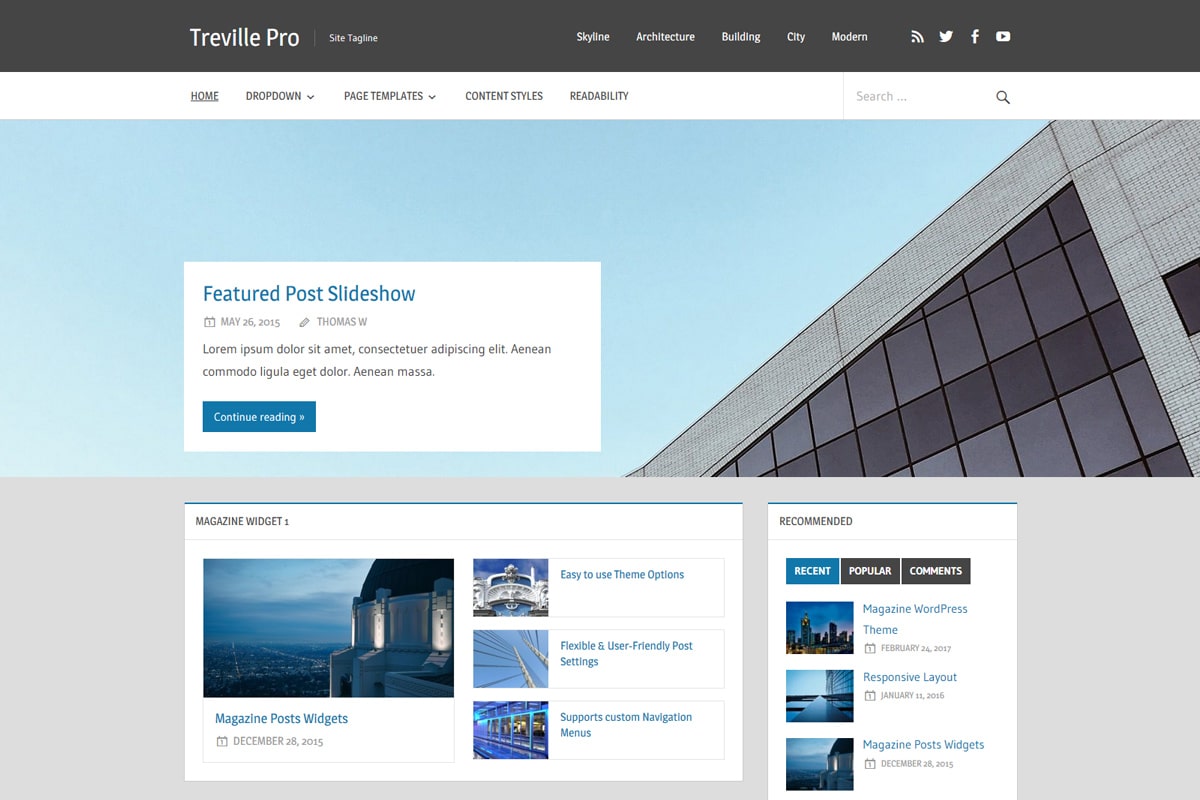This screenshot has width=1200, height=800.
Task: Open the RSS feed icon
Action: pyautogui.click(x=917, y=37)
